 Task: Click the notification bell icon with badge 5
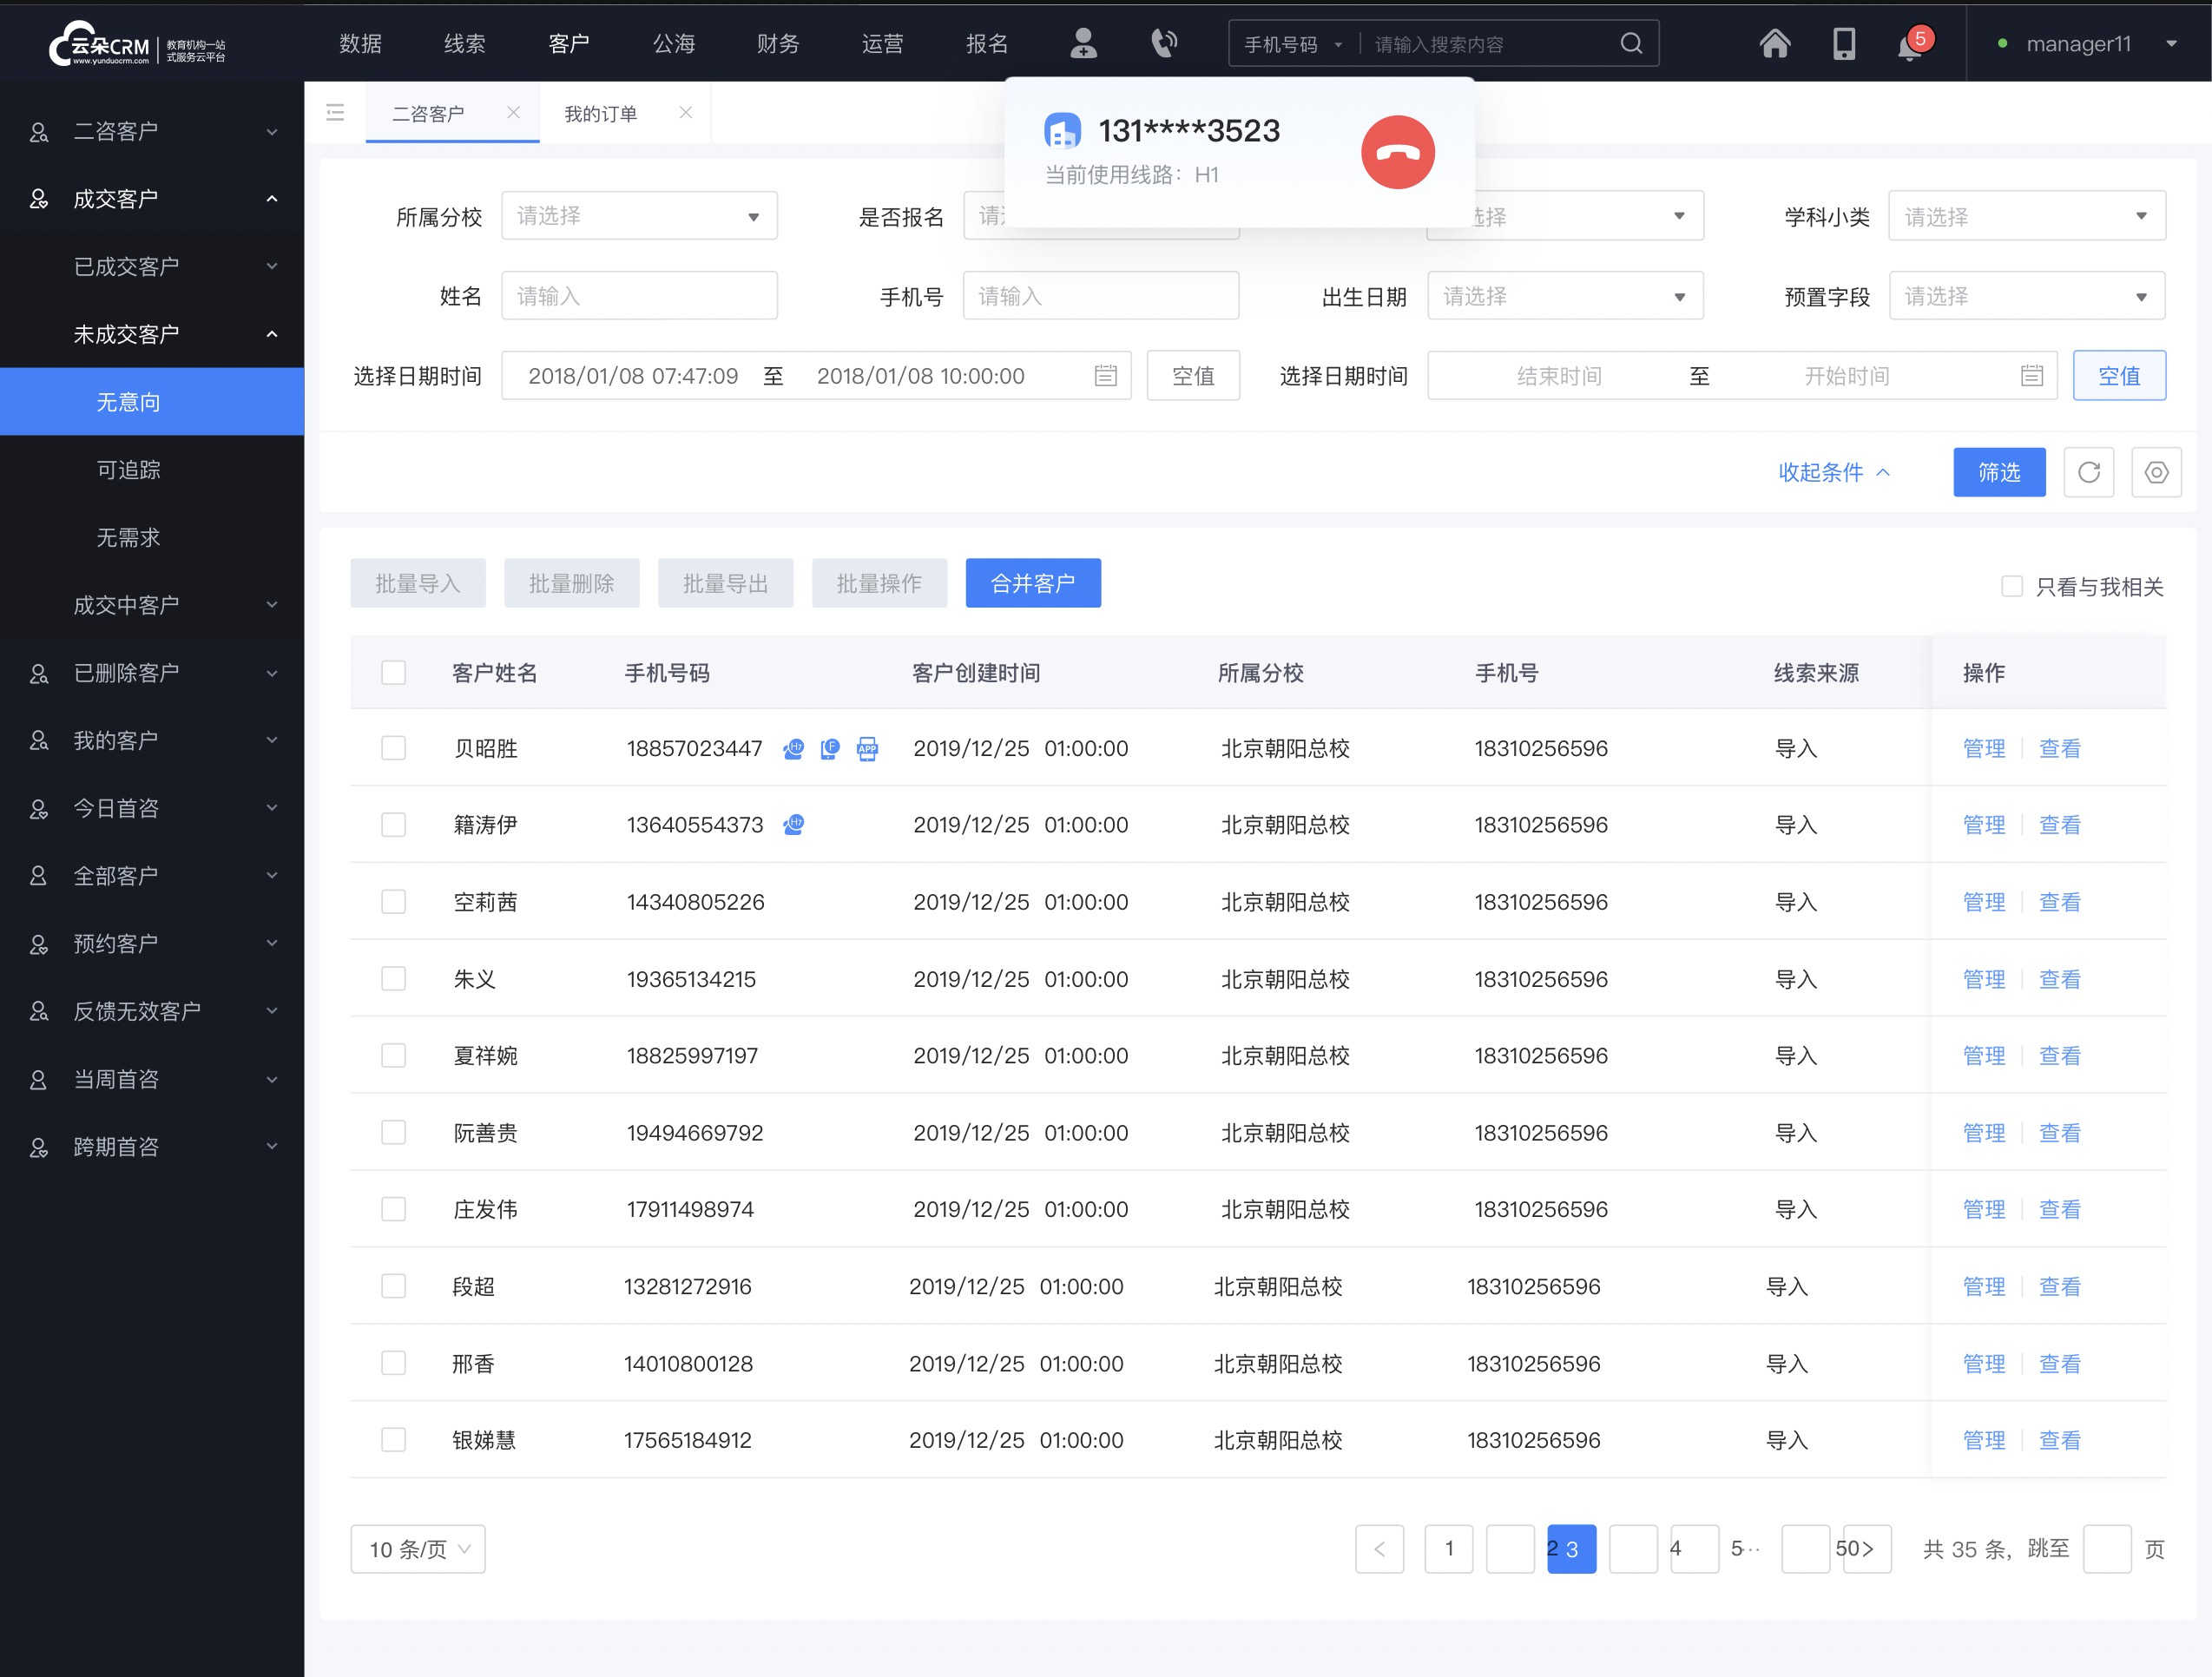pos(1911,44)
